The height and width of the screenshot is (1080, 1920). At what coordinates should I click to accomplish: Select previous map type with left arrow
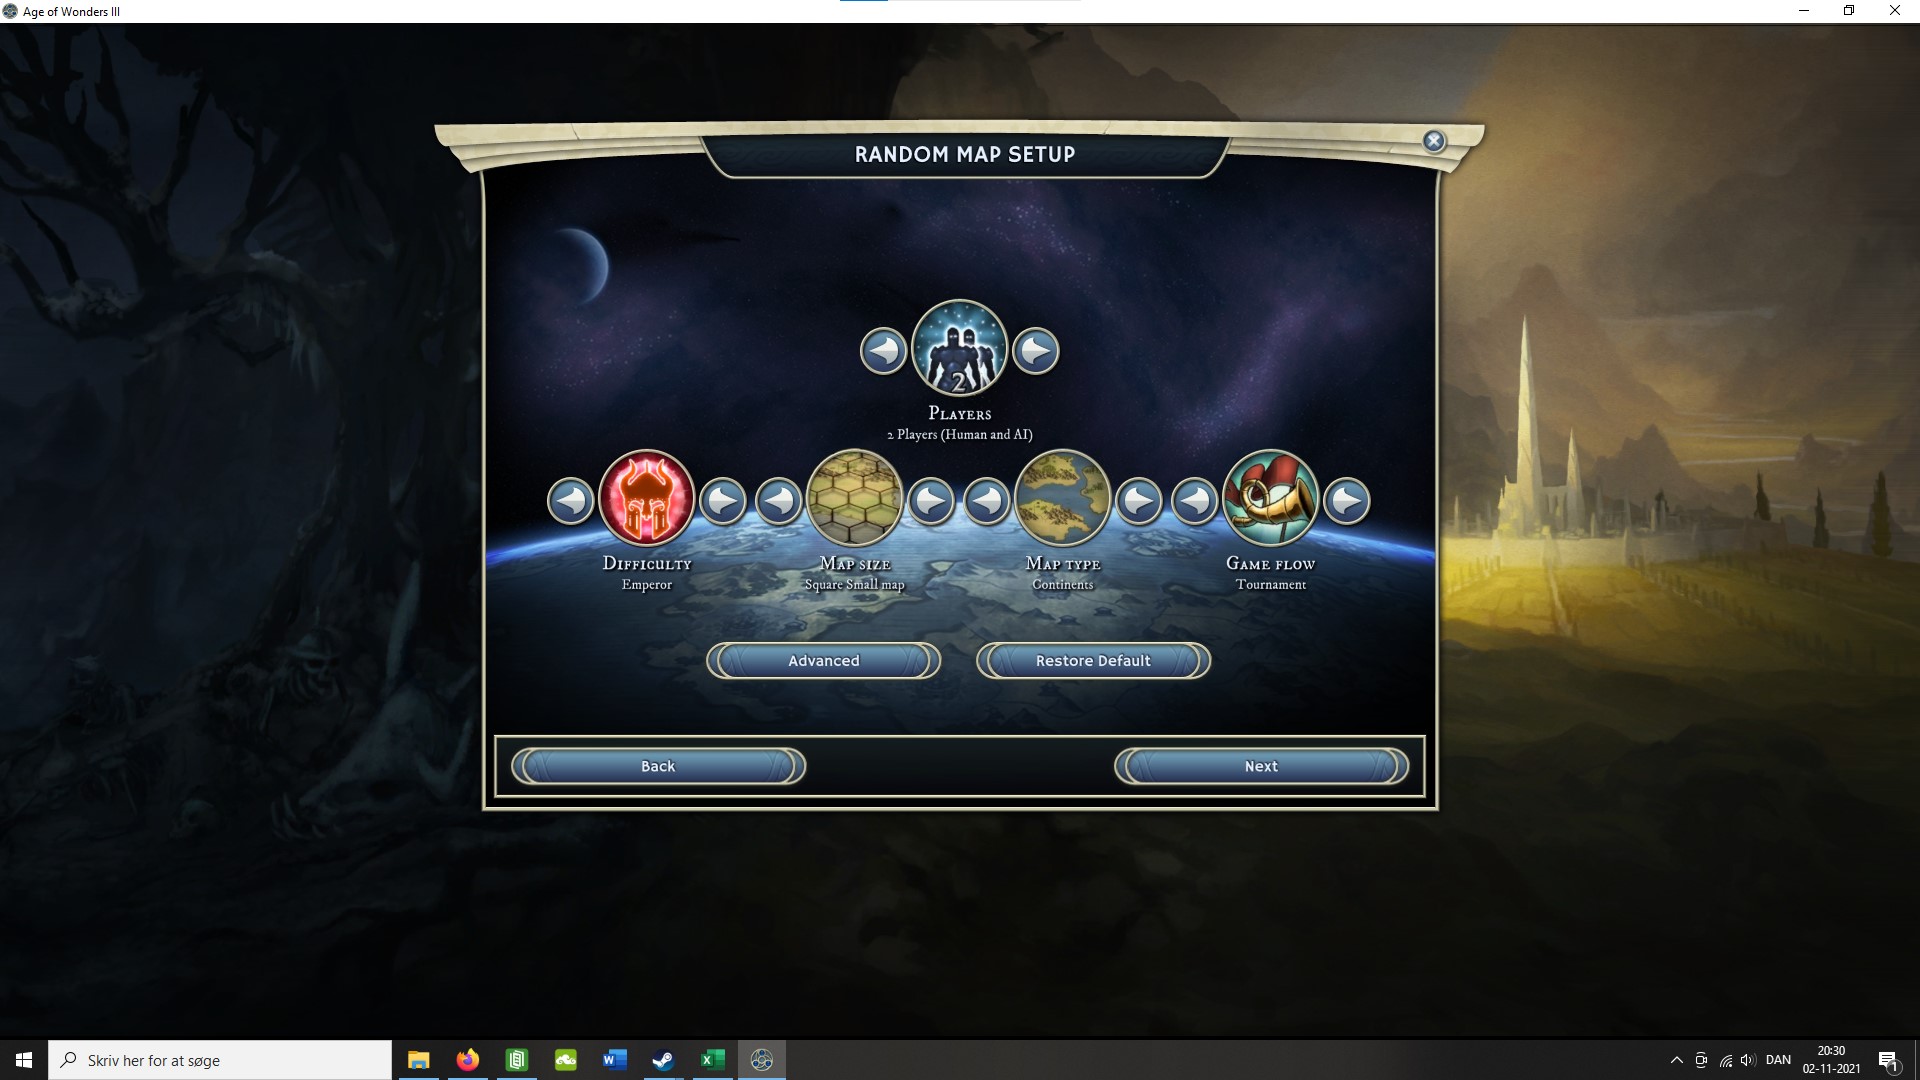(987, 500)
